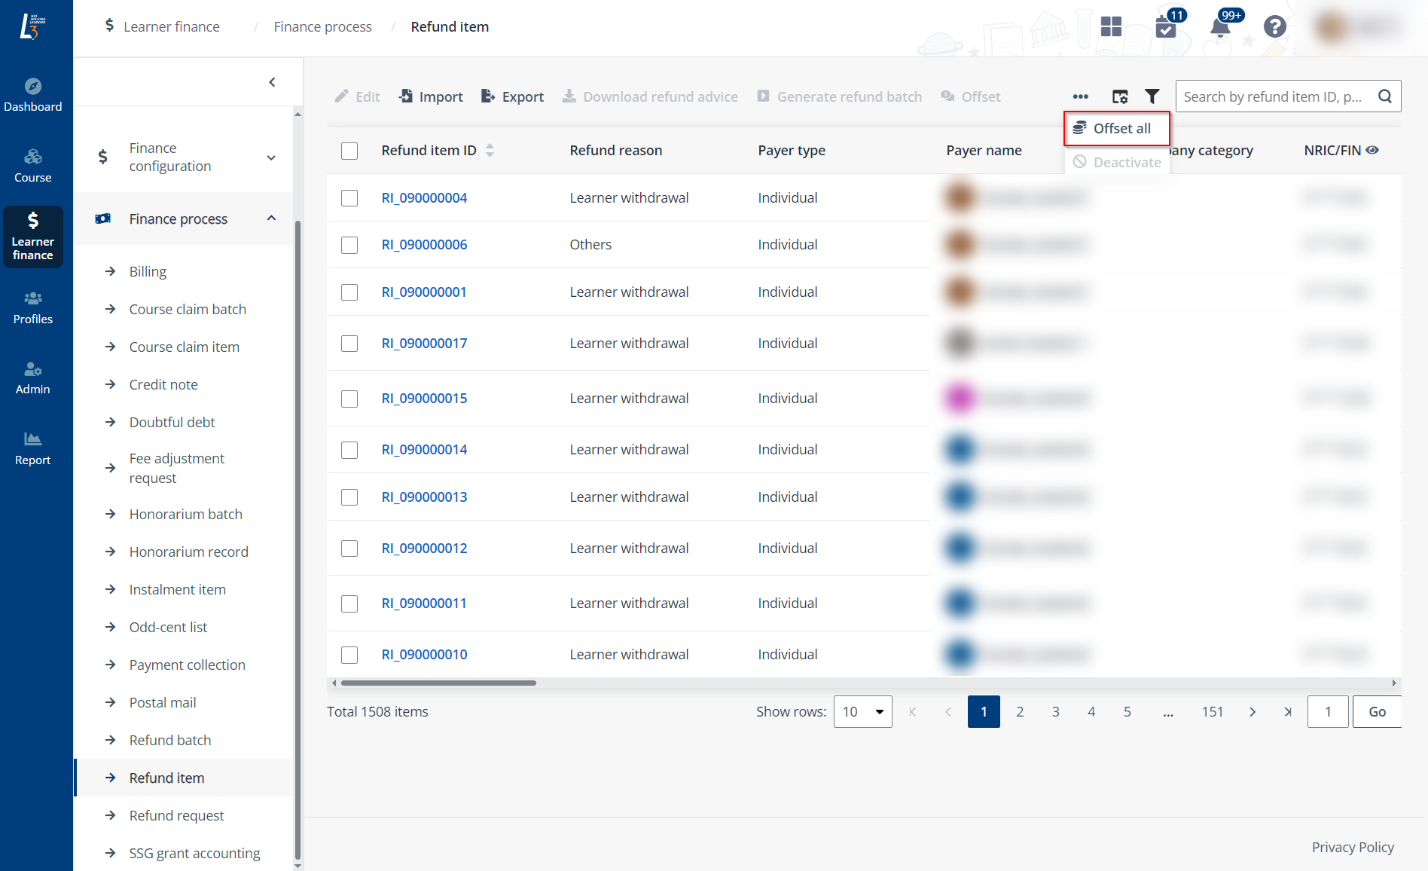
Task: Collapse the Finance process section
Action: (x=271, y=219)
